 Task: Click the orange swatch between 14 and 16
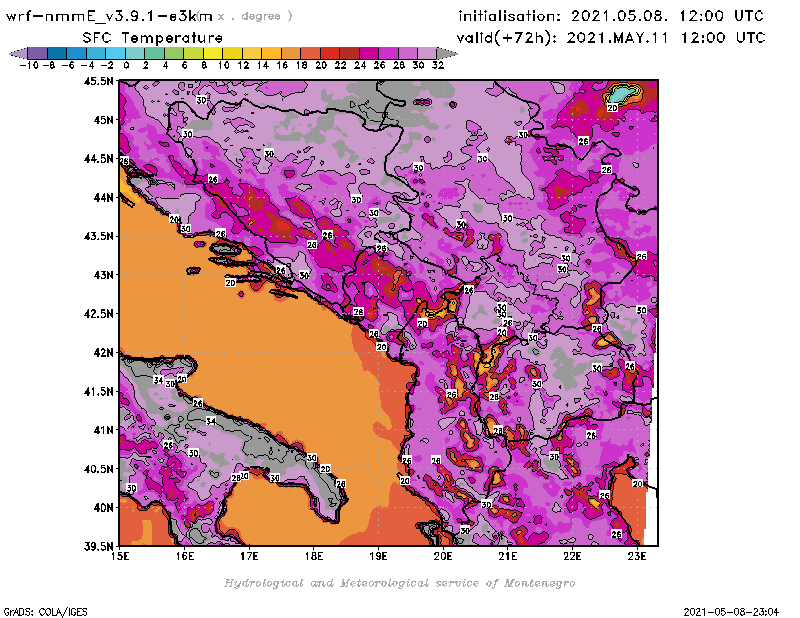click(x=271, y=52)
